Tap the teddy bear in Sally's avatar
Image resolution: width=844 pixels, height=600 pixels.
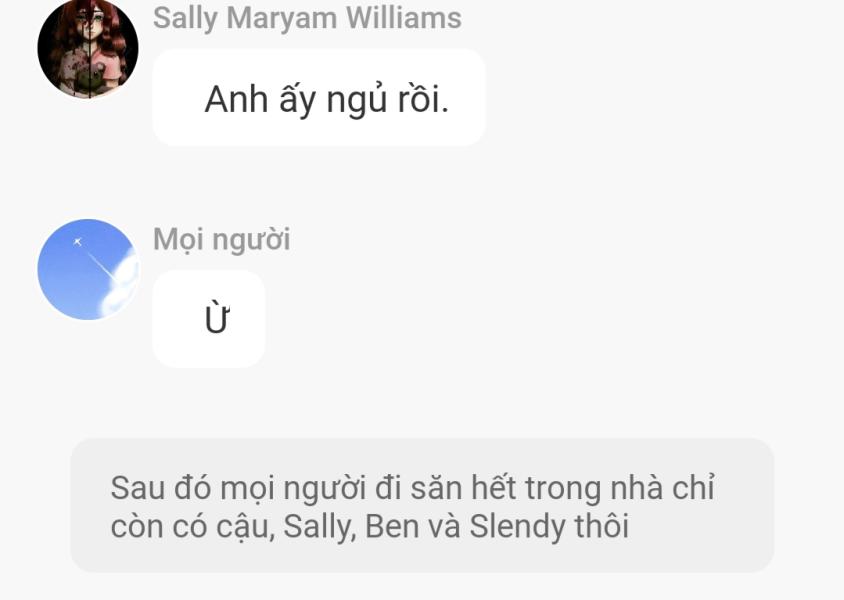[x=92, y=78]
